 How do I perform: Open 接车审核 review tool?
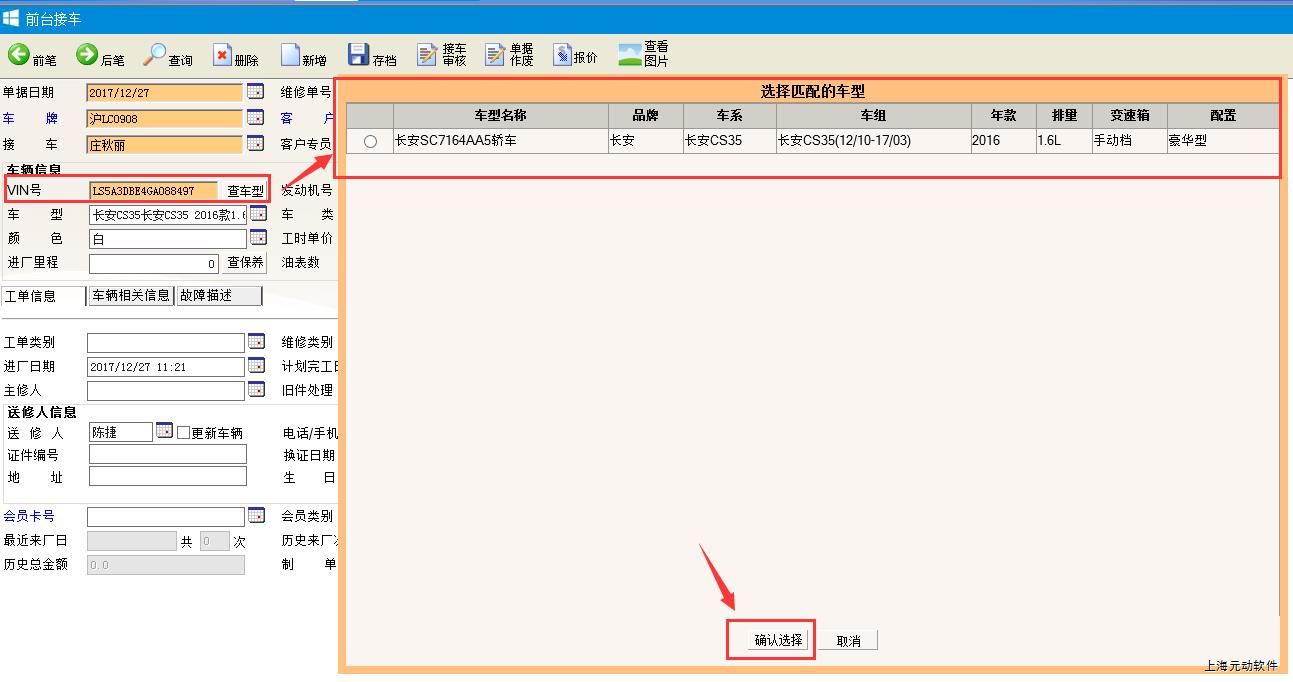tap(428, 55)
